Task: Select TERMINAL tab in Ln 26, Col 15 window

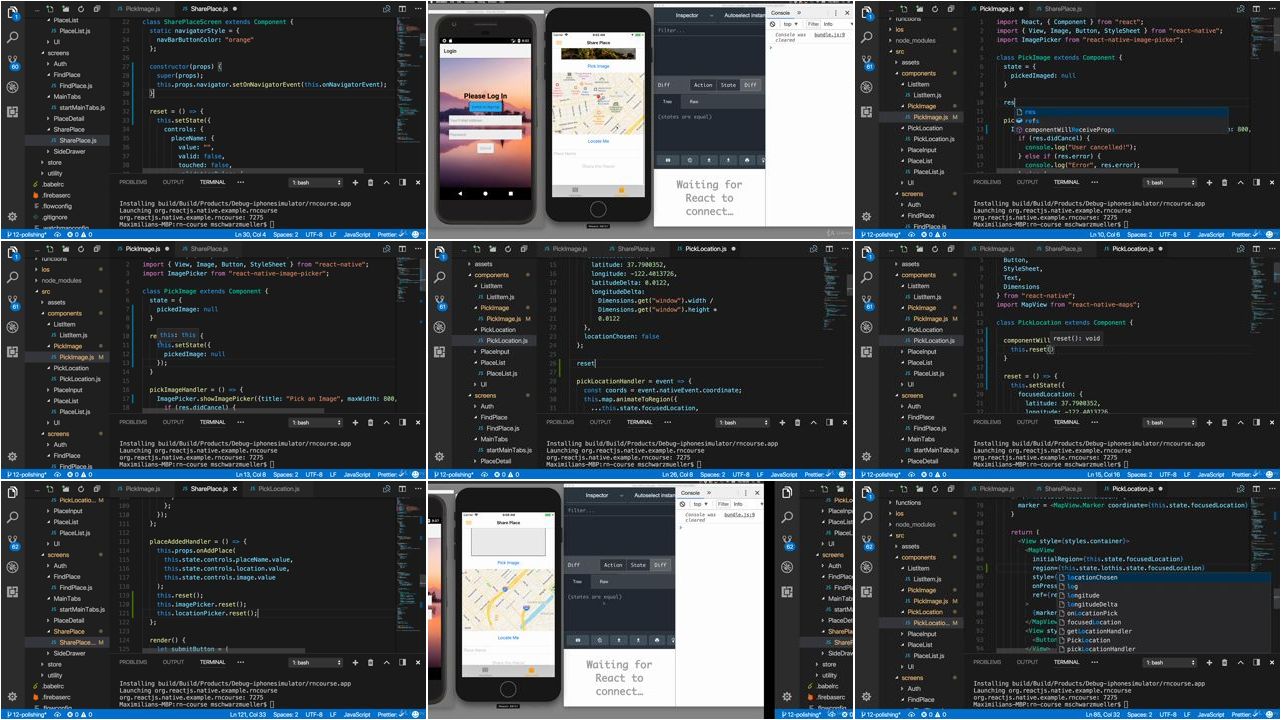Action: [1066, 422]
